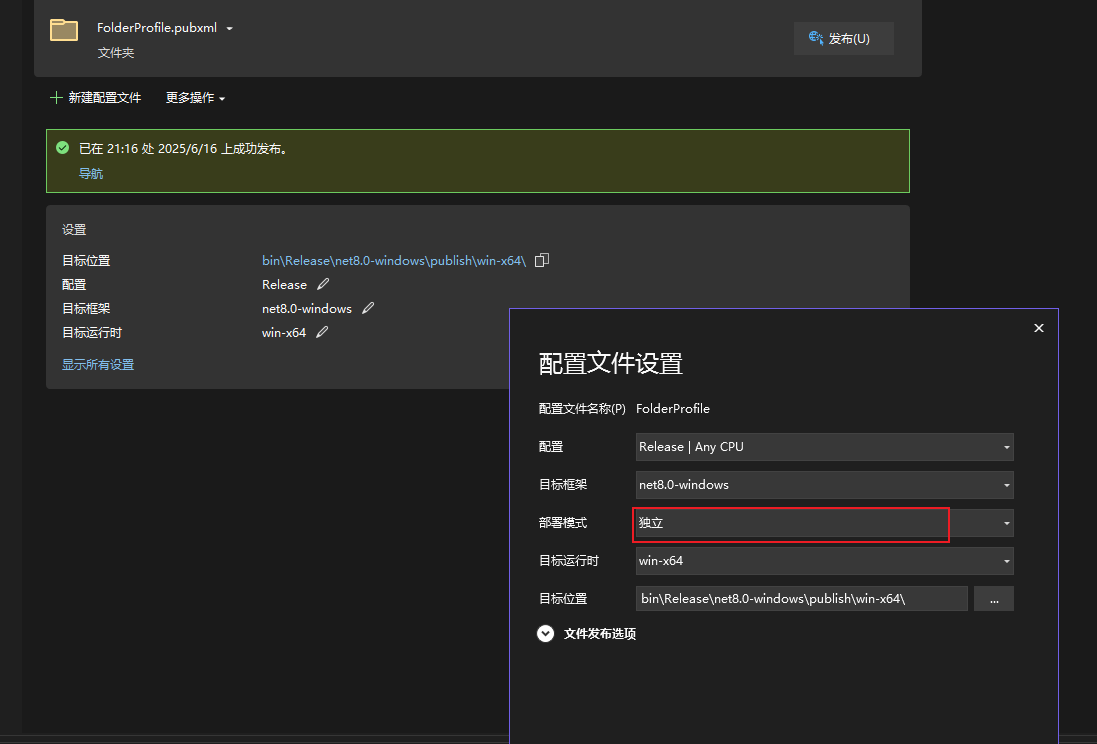Open the 部署模式 独立 dropdown
The width and height of the screenshot is (1097, 744).
coord(825,523)
